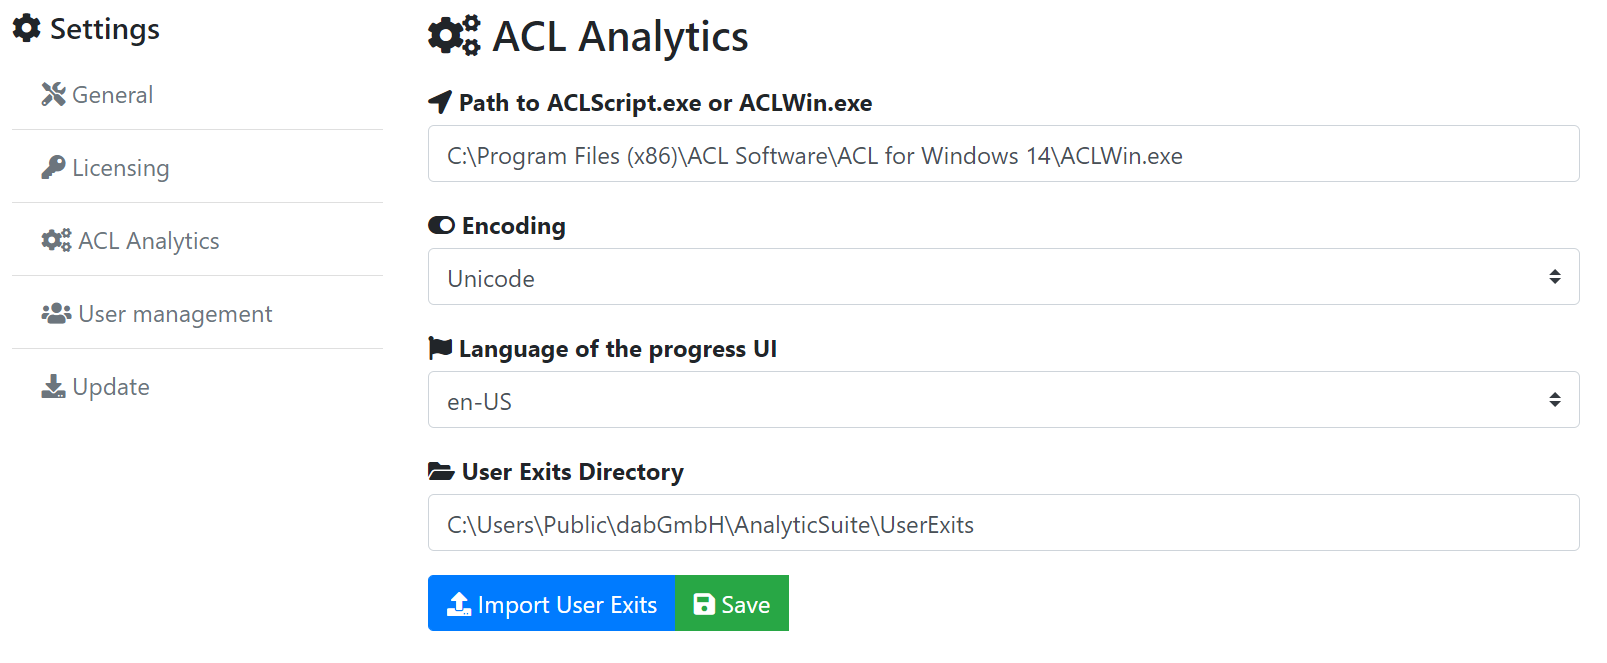Click the users icon beside User management
The image size is (1607, 663).
point(55,312)
